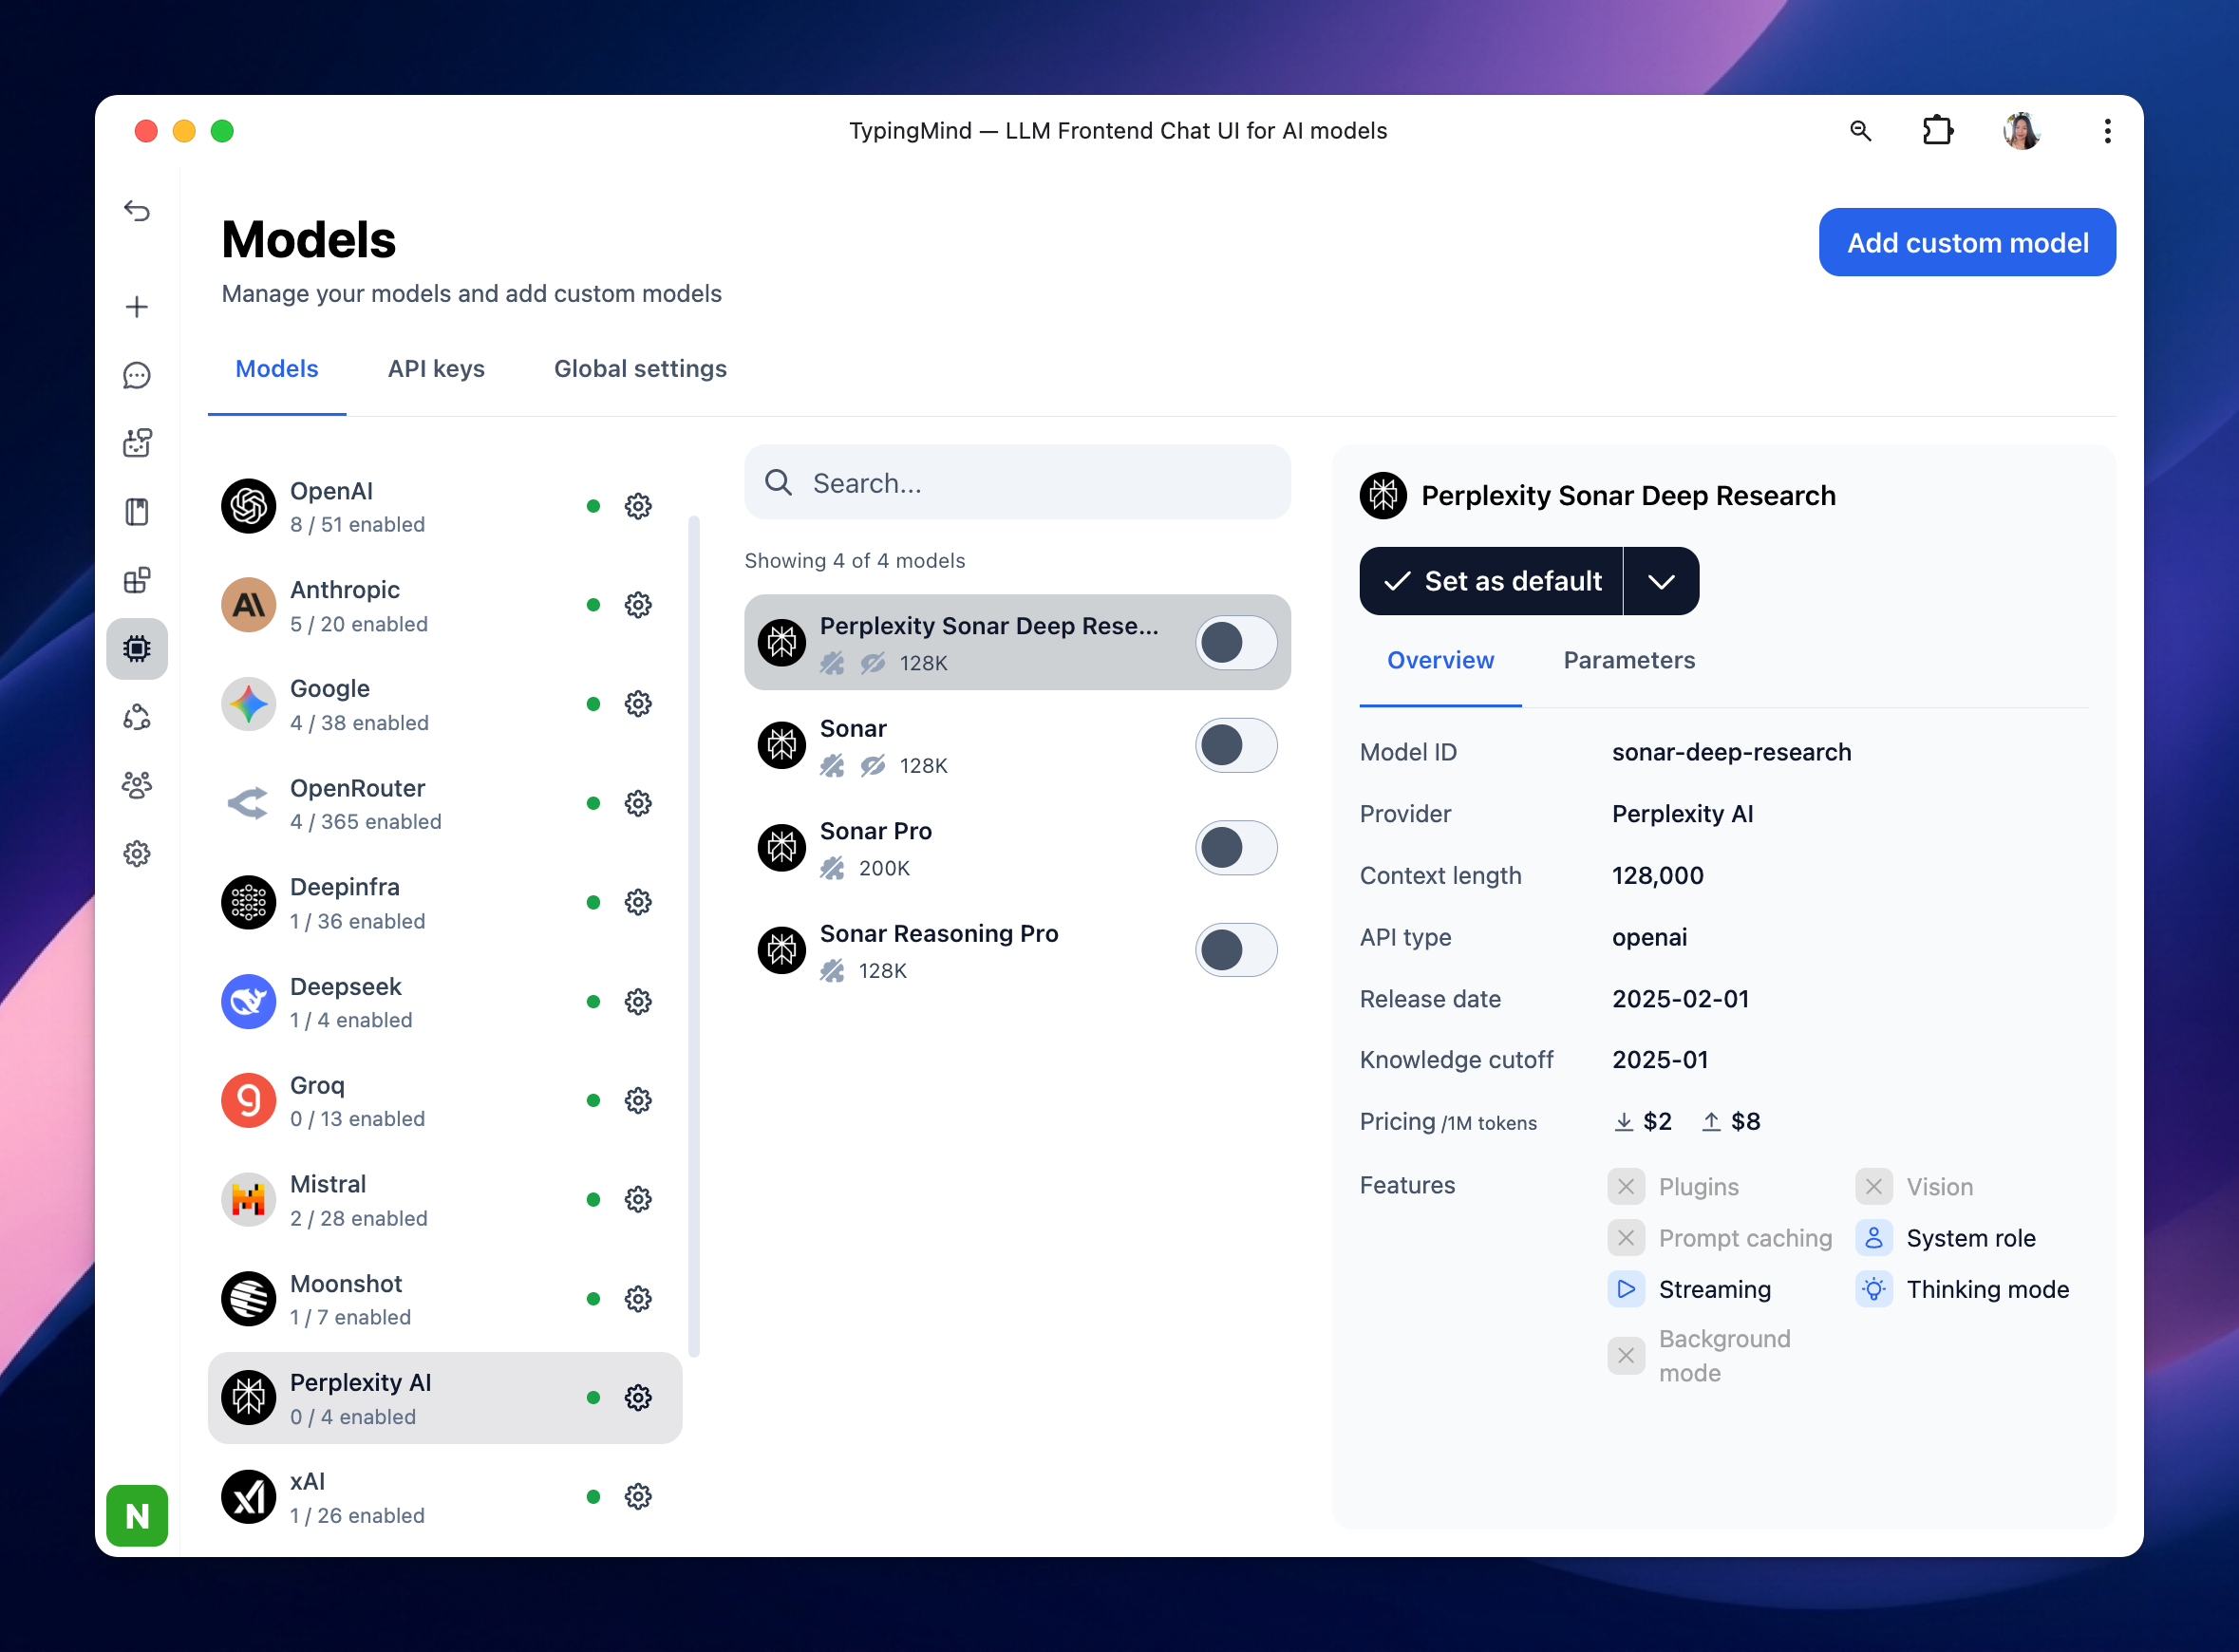Open the prompt library book icon
Image resolution: width=2239 pixels, height=1652 pixels.
137,512
